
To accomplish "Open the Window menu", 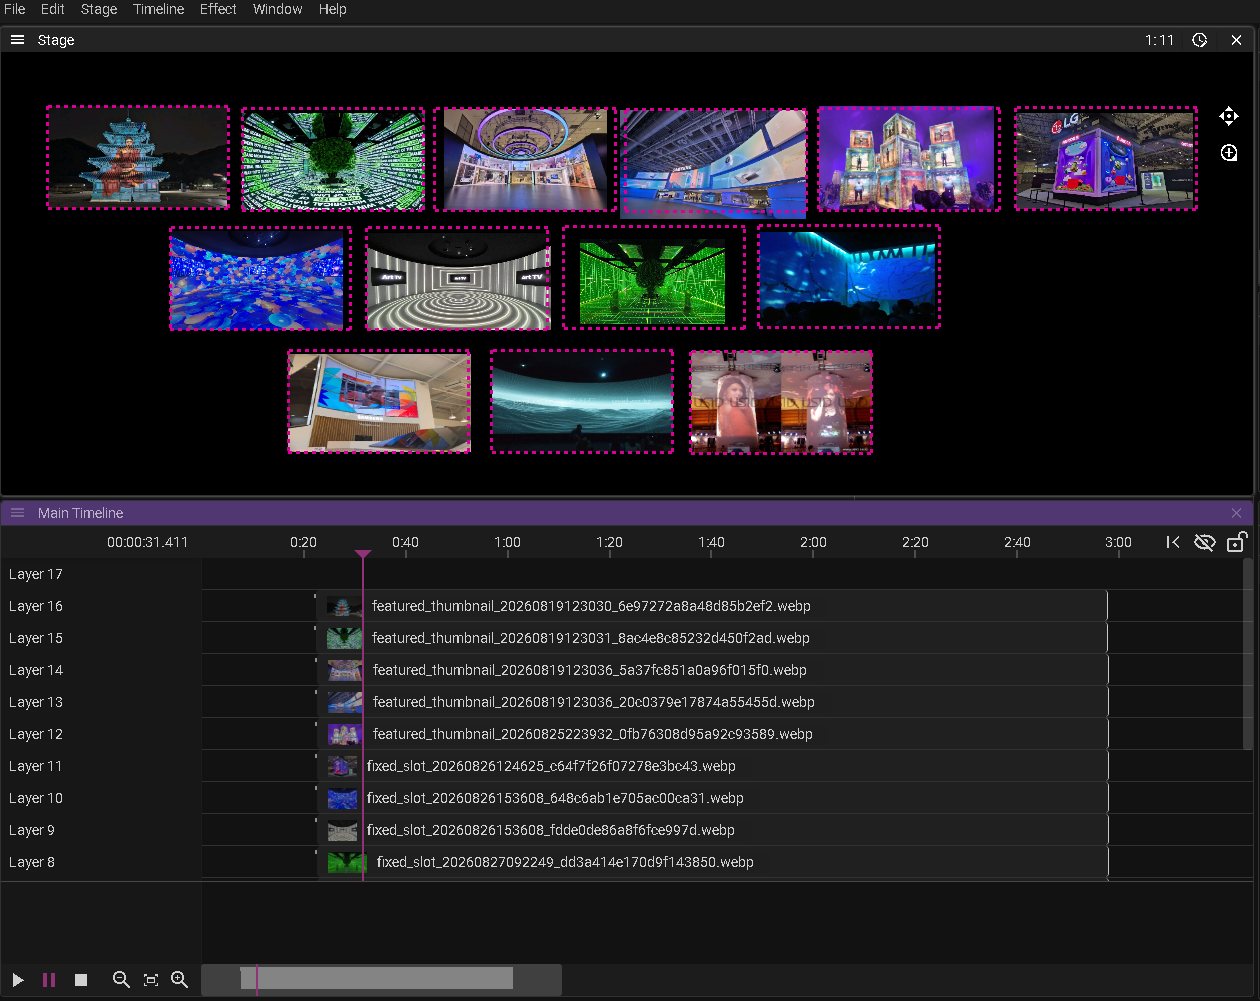I will point(277,9).
